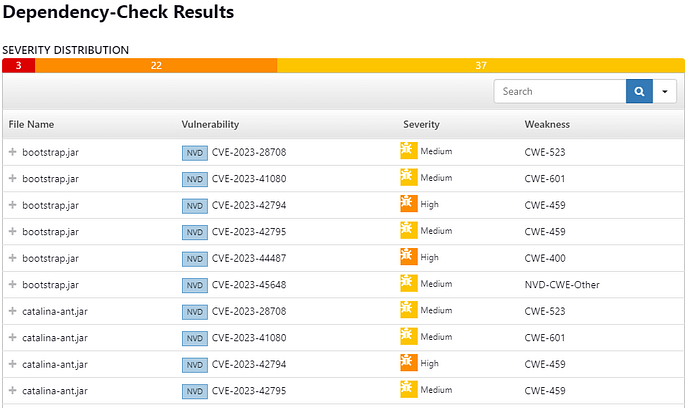This screenshot has height=408, width=700.
Task: Expand bootstrap.jar row for CVE-2023-44487
Action: click(12, 258)
